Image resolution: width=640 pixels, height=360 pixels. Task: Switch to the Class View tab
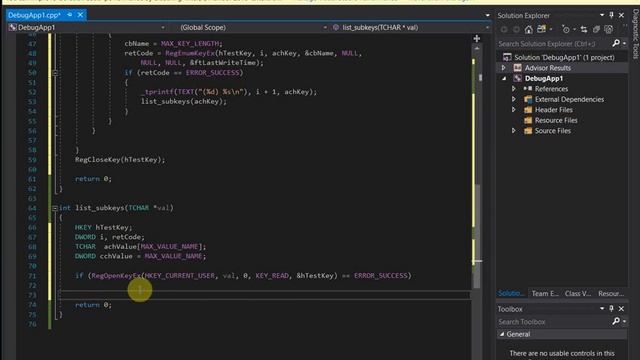point(578,293)
